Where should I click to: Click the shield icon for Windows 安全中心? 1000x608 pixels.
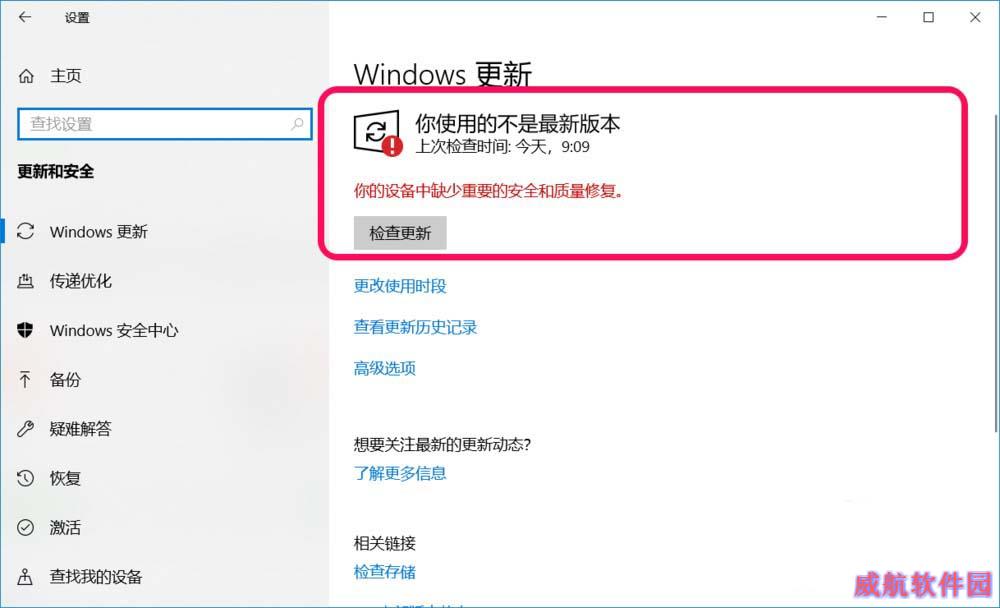[26, 330]
